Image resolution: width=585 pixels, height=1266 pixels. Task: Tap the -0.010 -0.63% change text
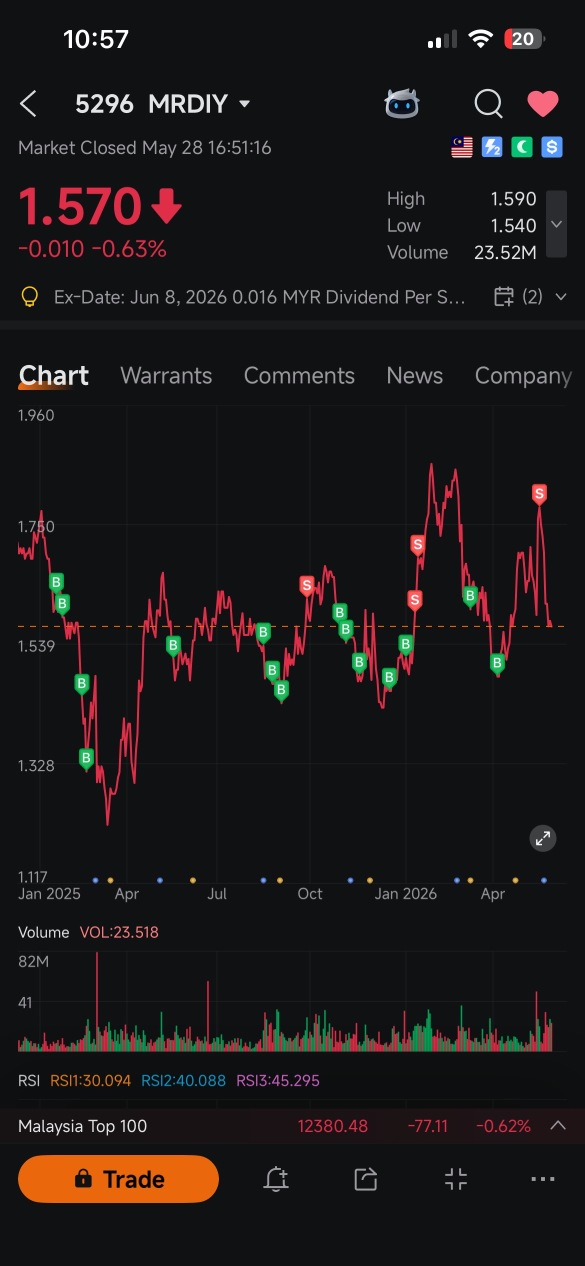tap(92, 249)
